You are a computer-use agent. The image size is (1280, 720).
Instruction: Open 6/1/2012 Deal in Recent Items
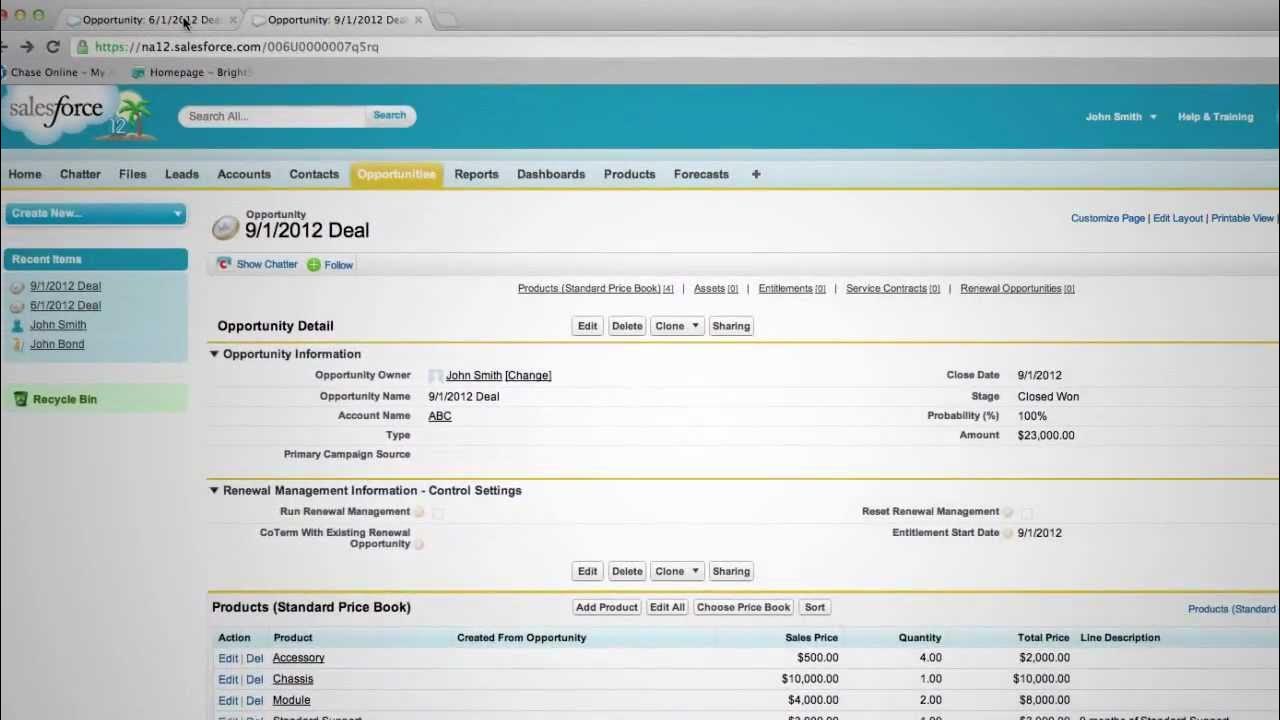(65, 306)
